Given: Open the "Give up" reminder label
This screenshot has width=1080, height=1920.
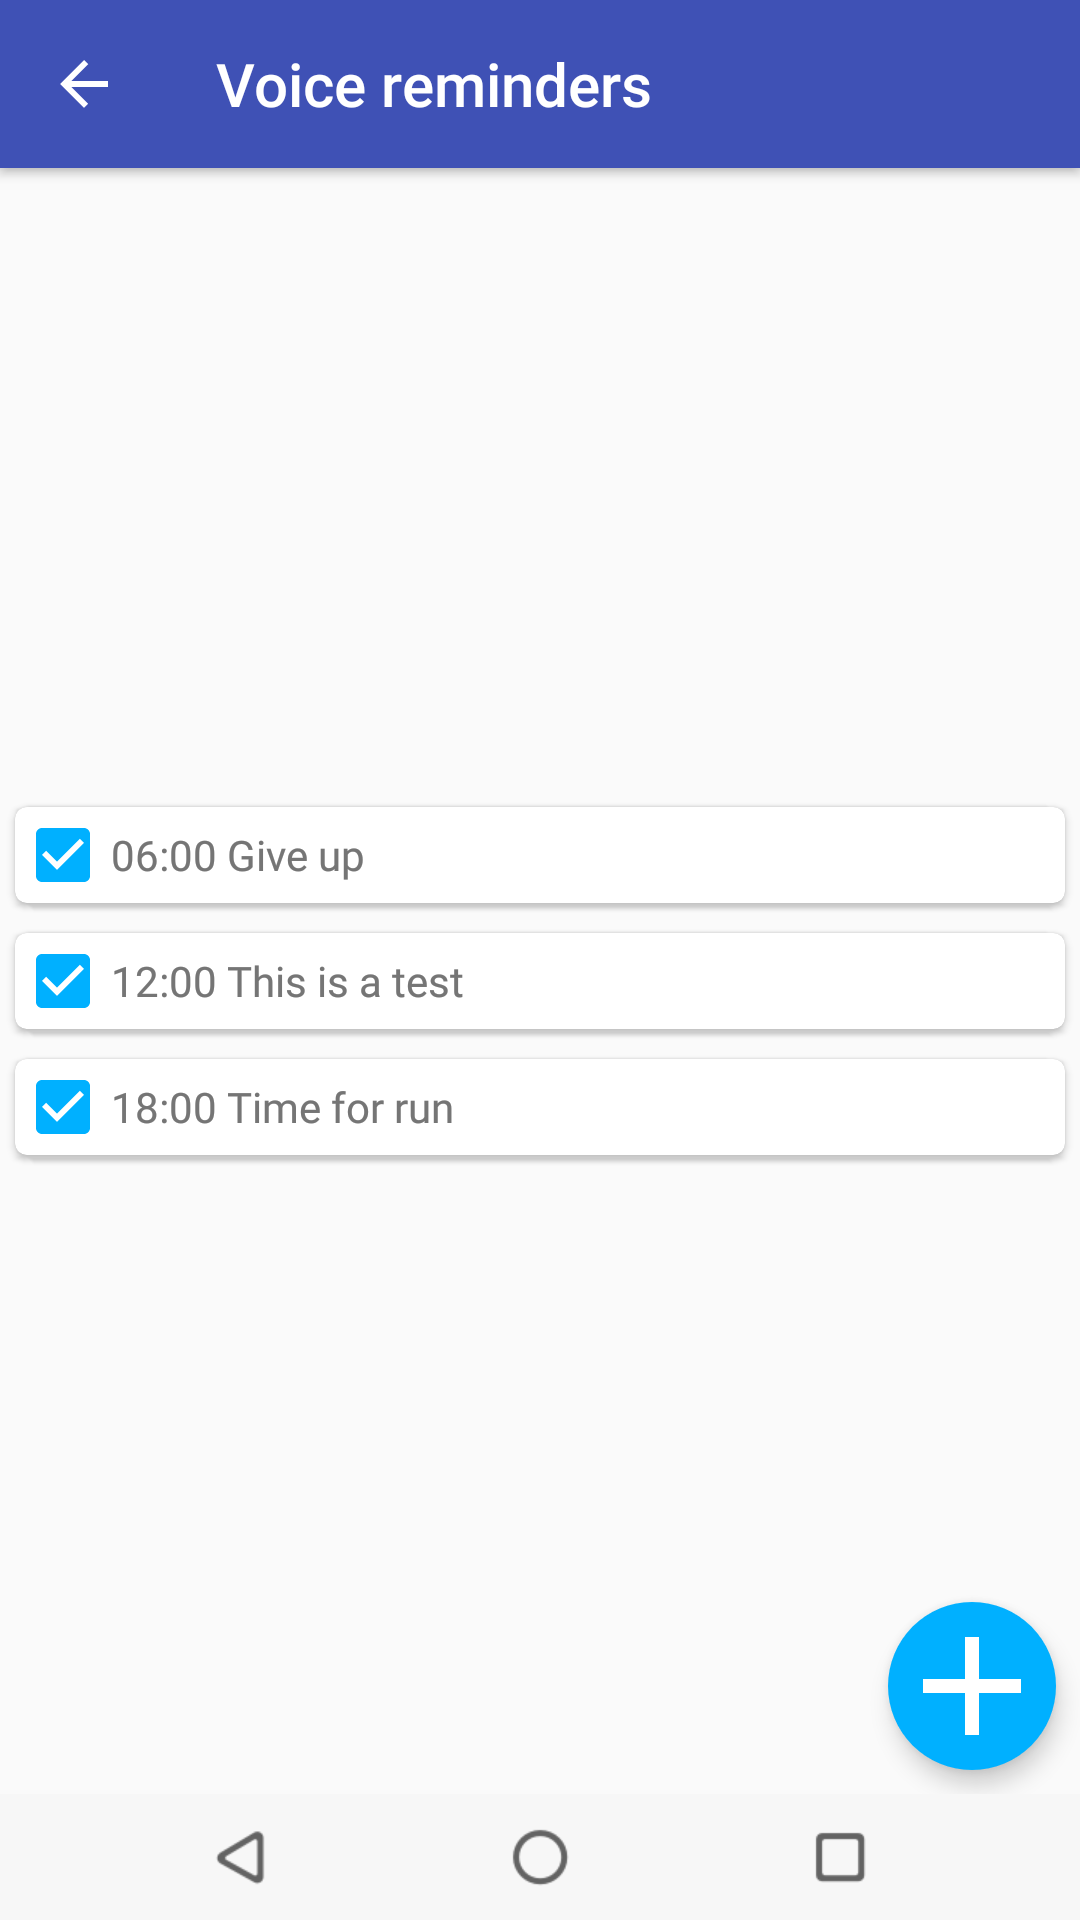Looking at the screenshot, I should 296,857.
